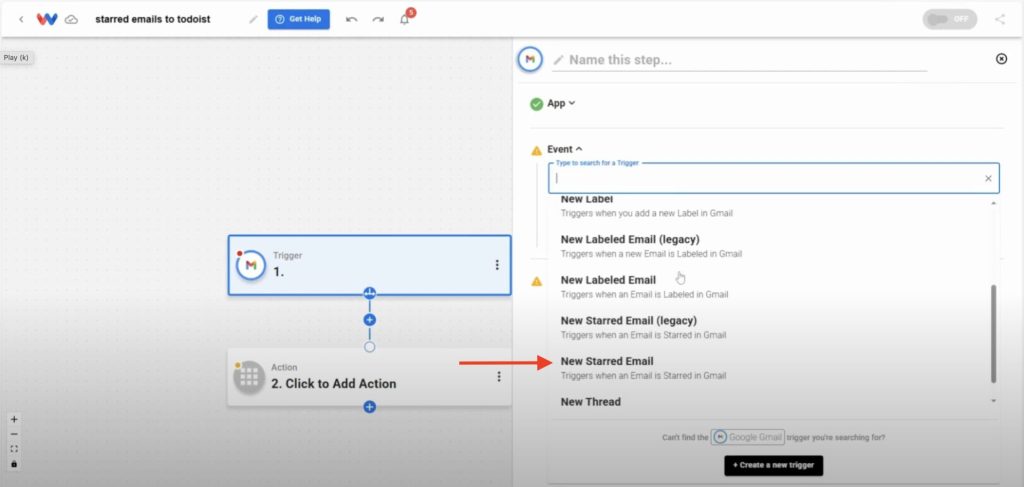Click the Name this step field
This screenshot has width=1024, height=487.
click(739, 60)
